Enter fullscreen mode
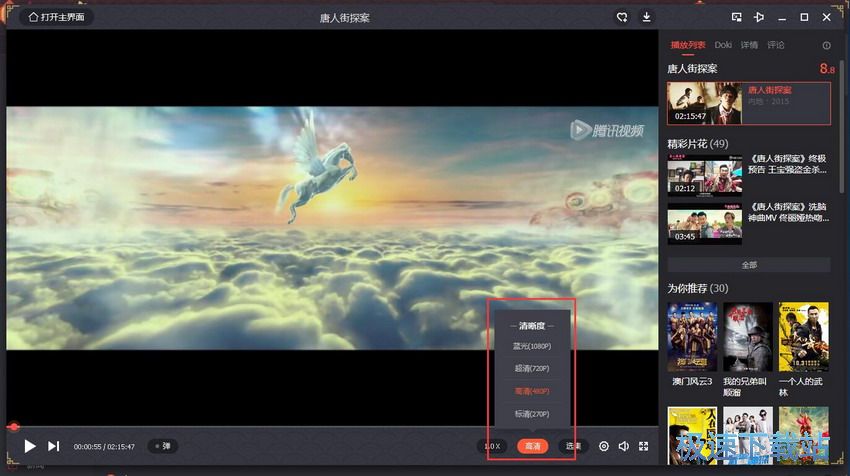The image size is (850, 476). [x=643, y=446]
